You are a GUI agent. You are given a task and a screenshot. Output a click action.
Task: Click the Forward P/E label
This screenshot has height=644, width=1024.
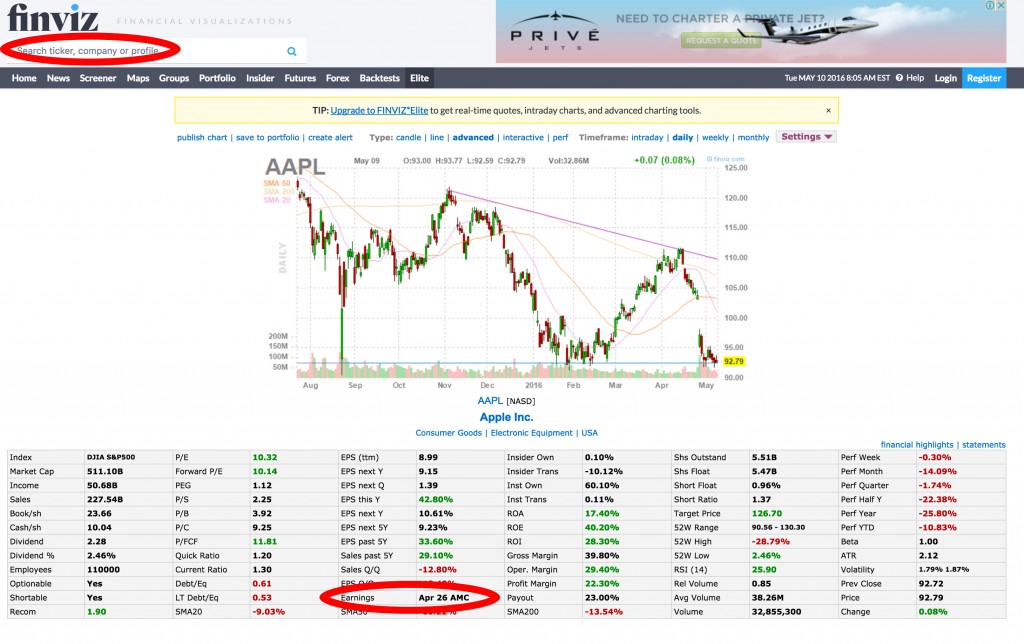199,471
